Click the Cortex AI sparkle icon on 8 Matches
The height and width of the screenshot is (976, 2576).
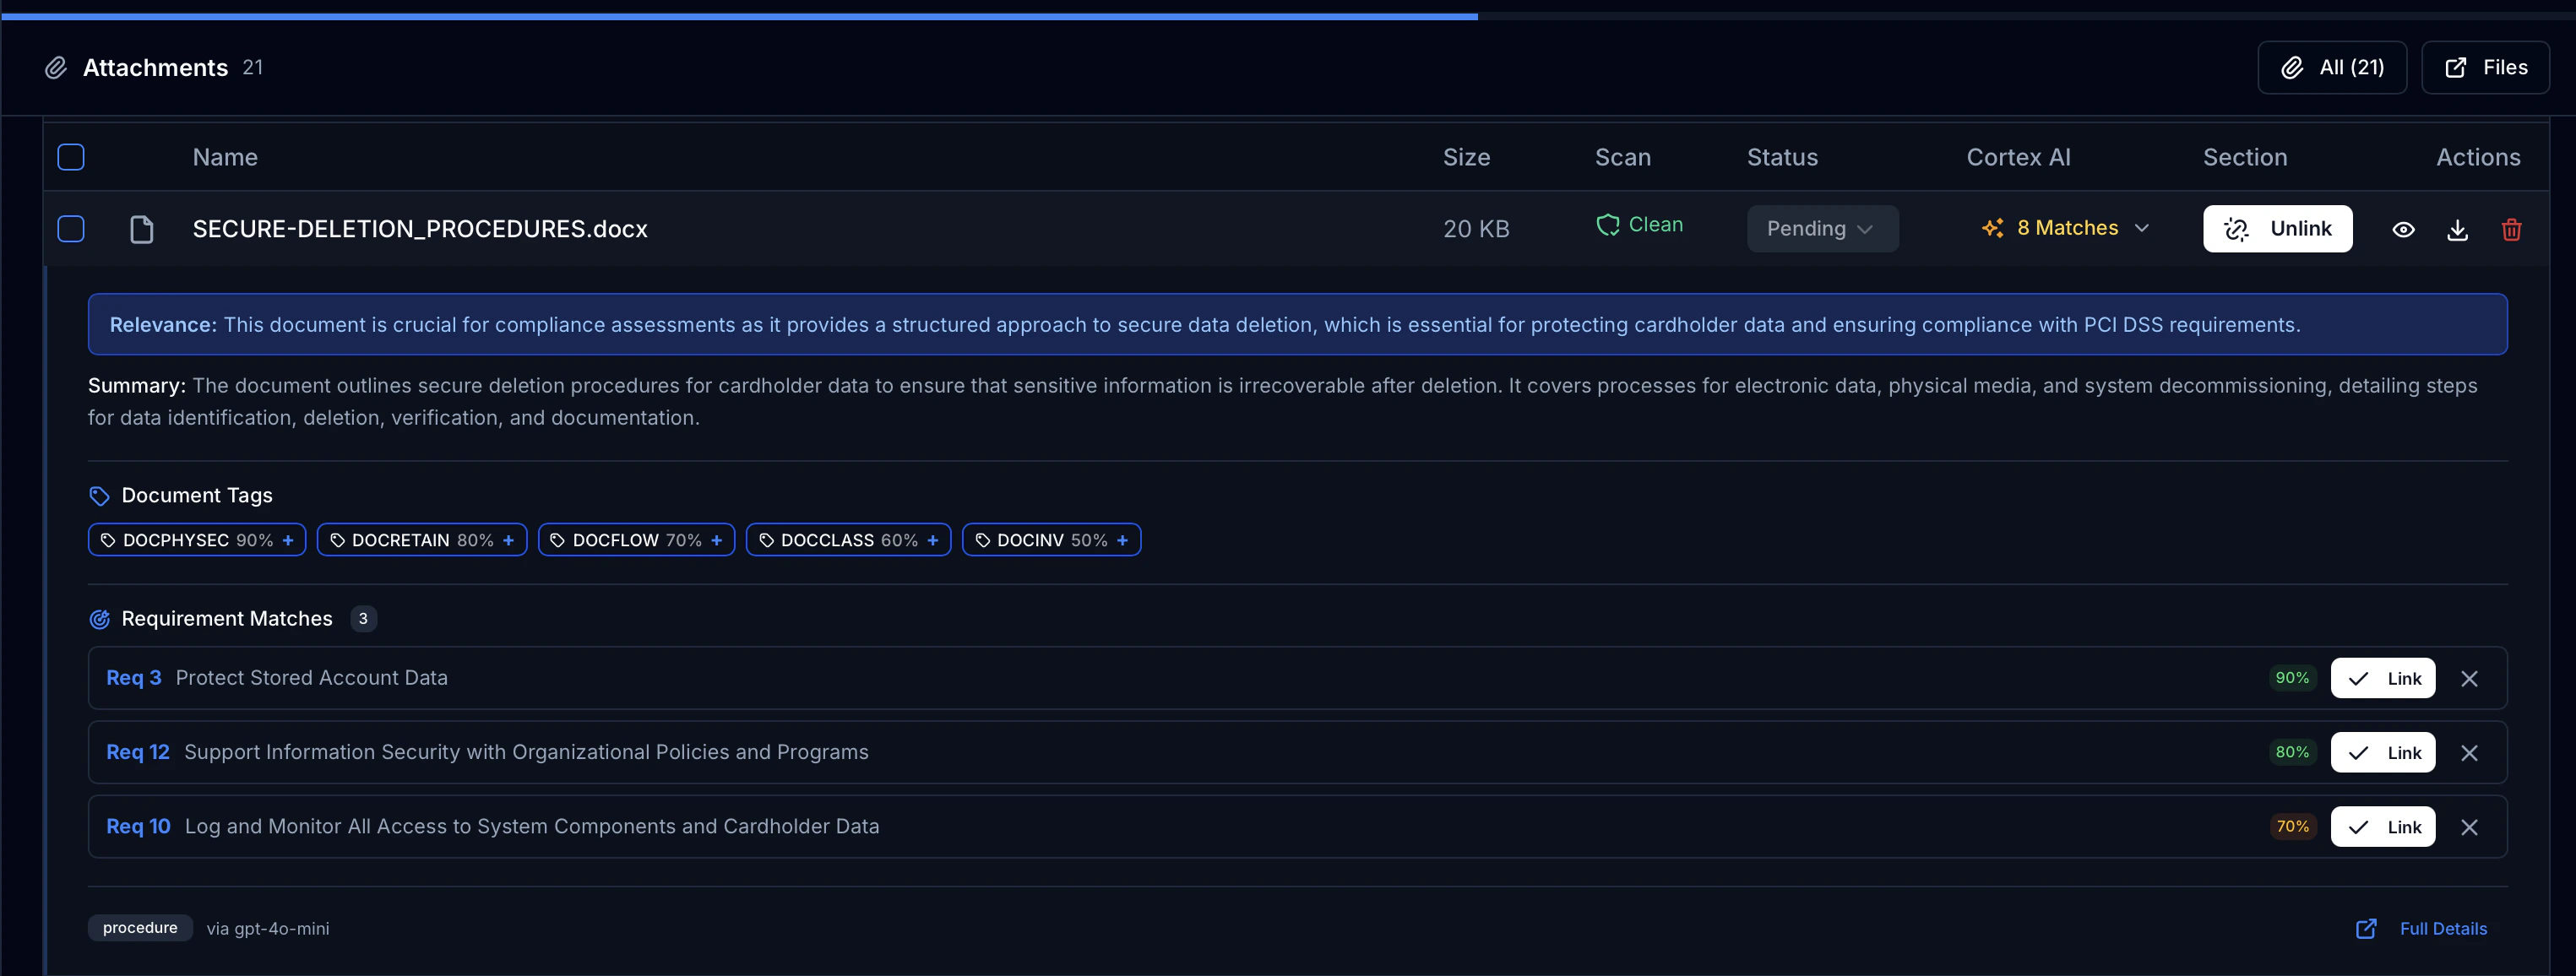click(x=1993, y=228)
